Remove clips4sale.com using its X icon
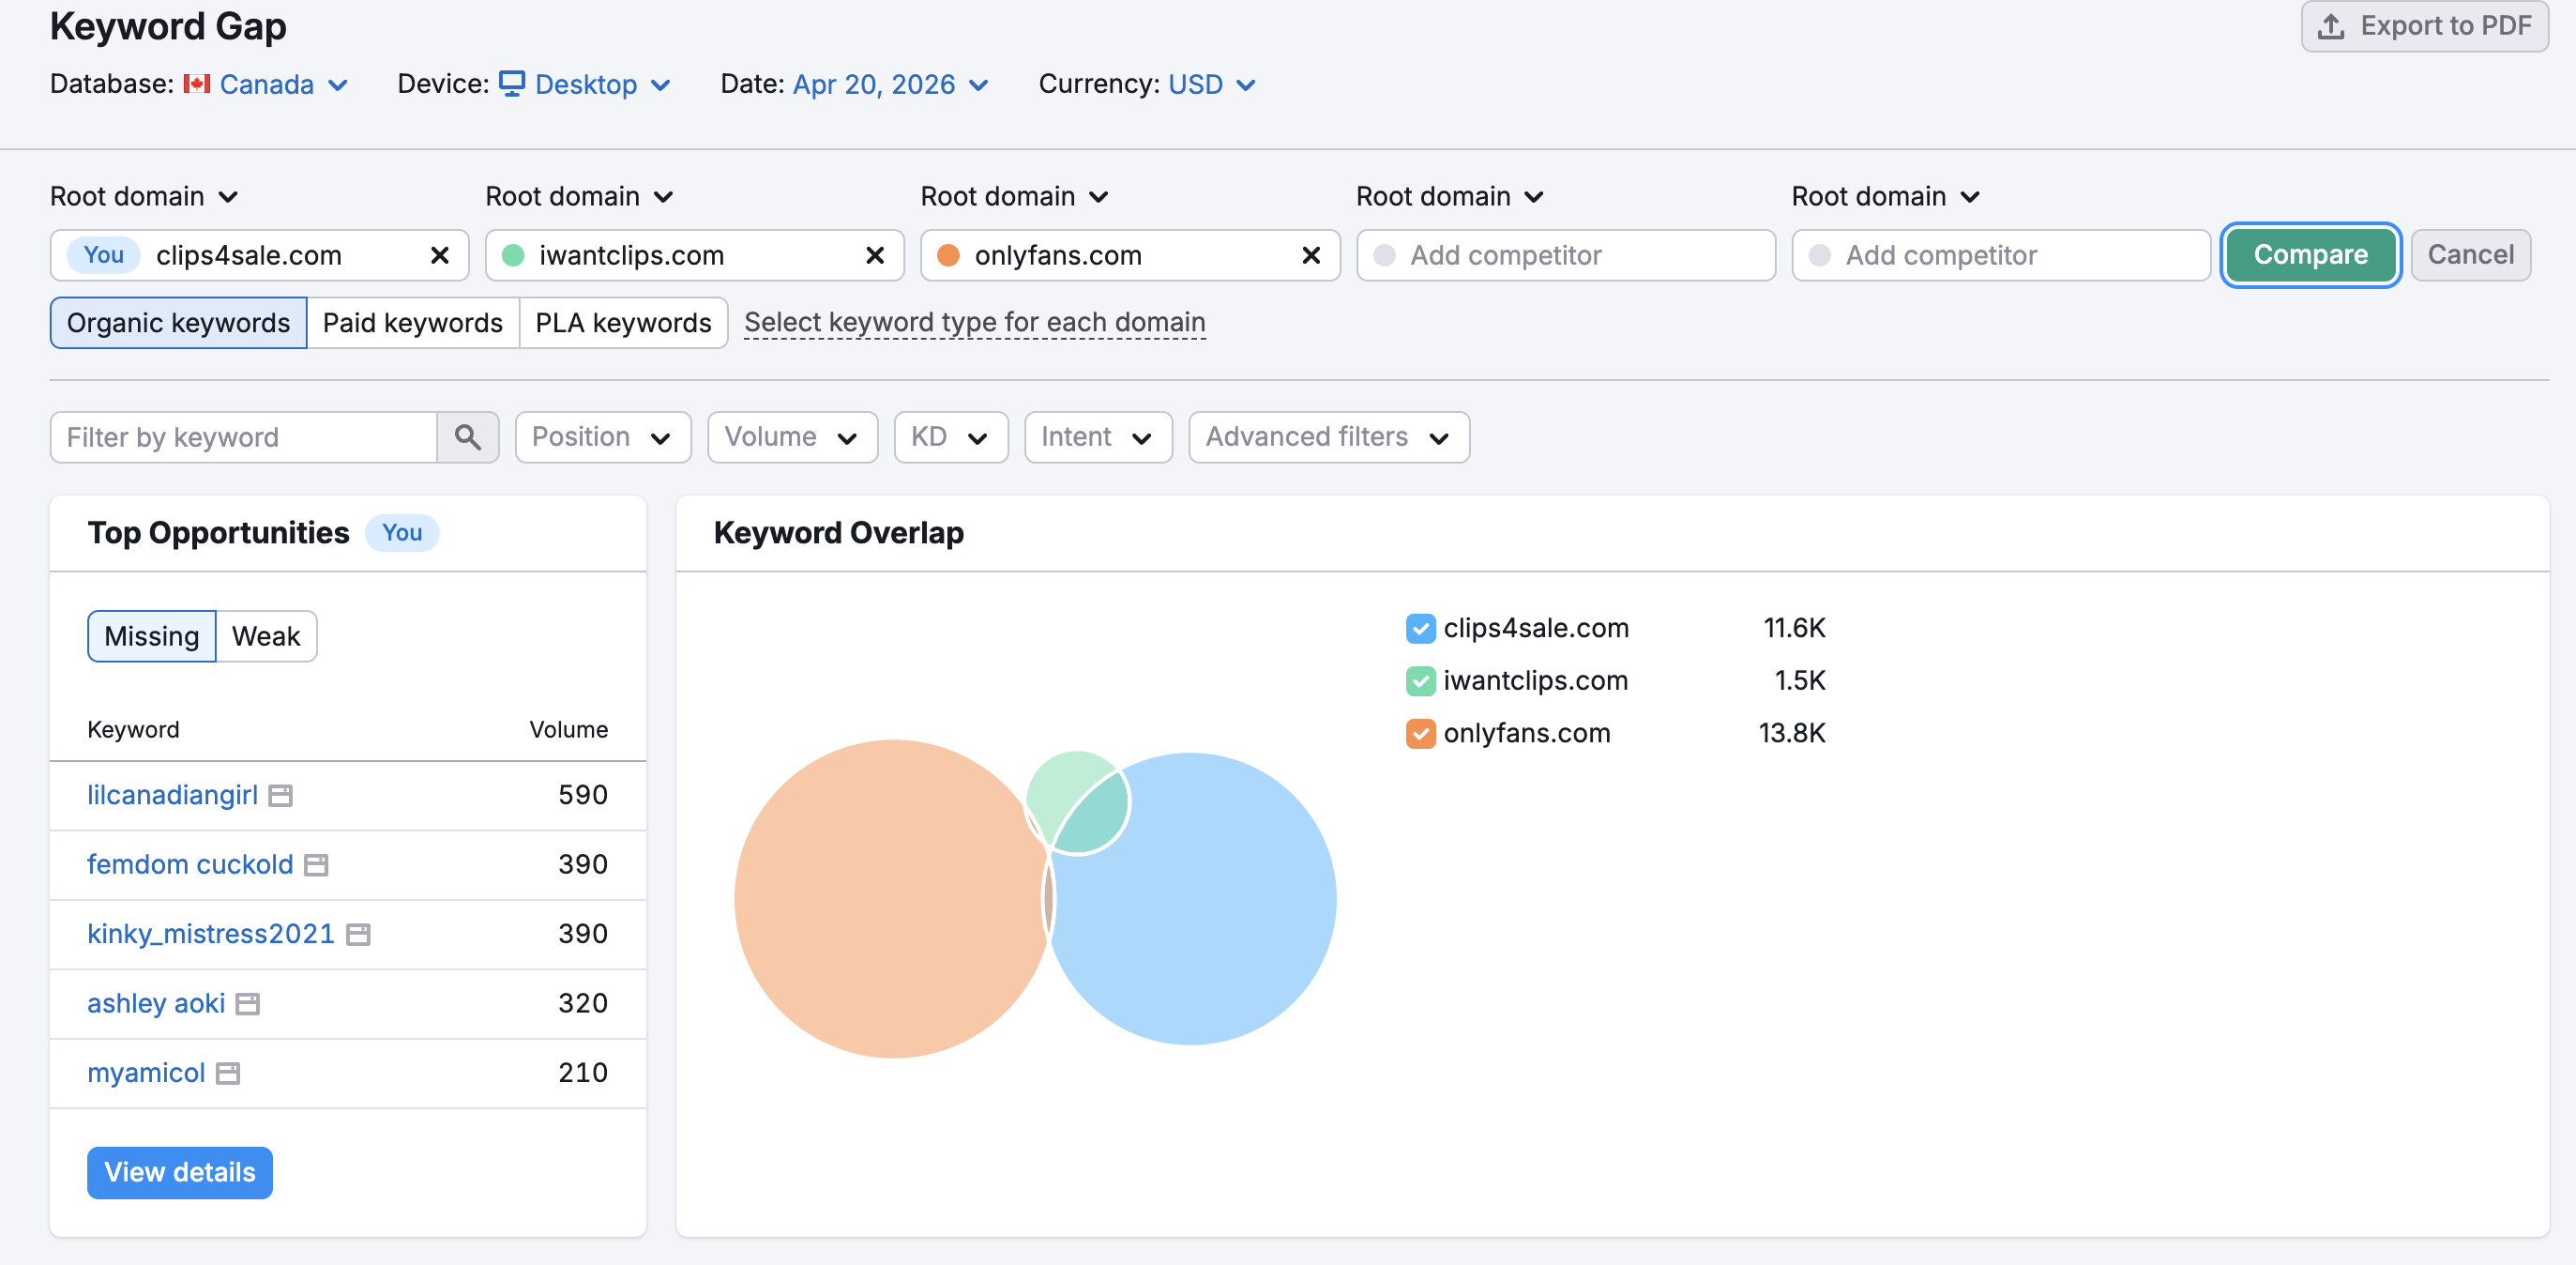 point(439,255)
